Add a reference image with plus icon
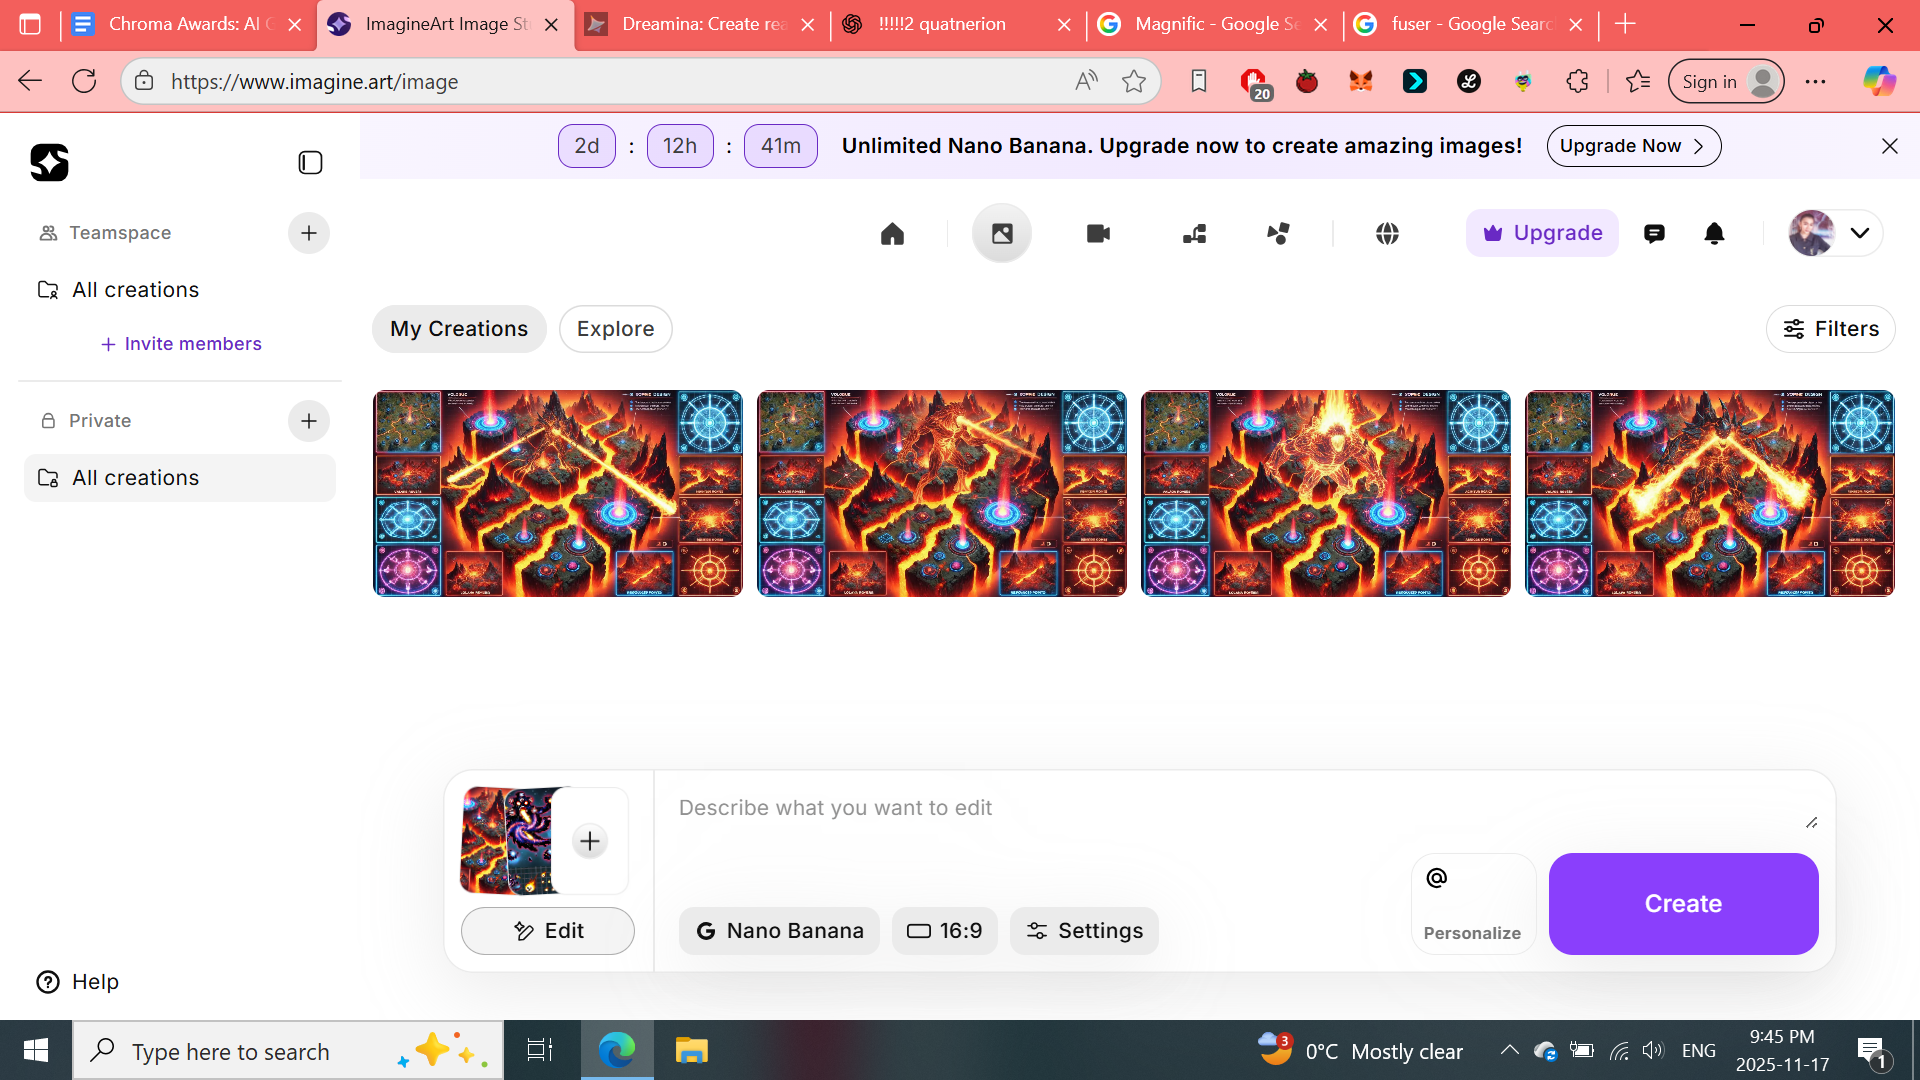The width and height of the screenshot is (1920, 1080). click(590, 841)
